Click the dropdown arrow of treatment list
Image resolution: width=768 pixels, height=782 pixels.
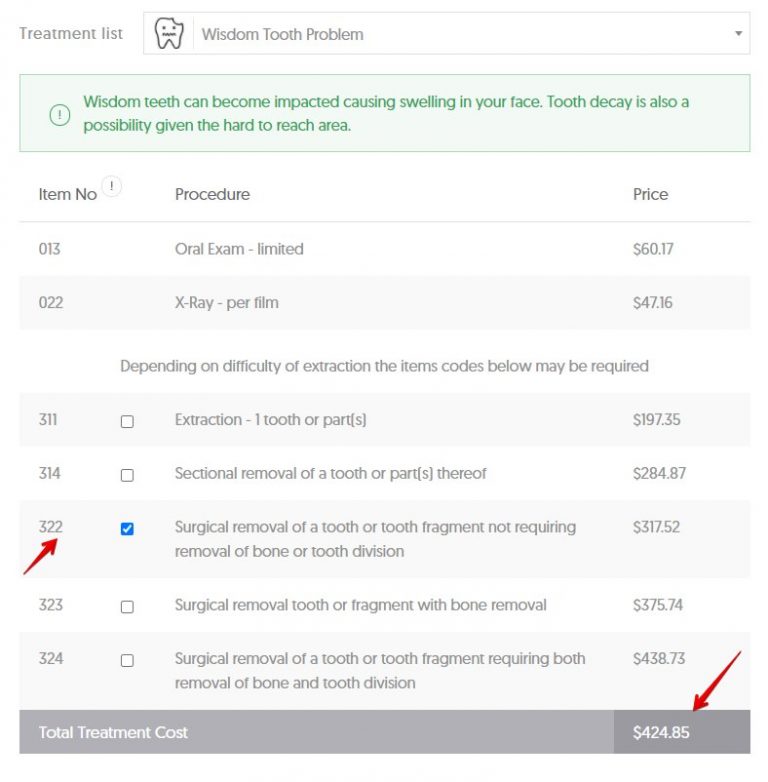[738, 34]
